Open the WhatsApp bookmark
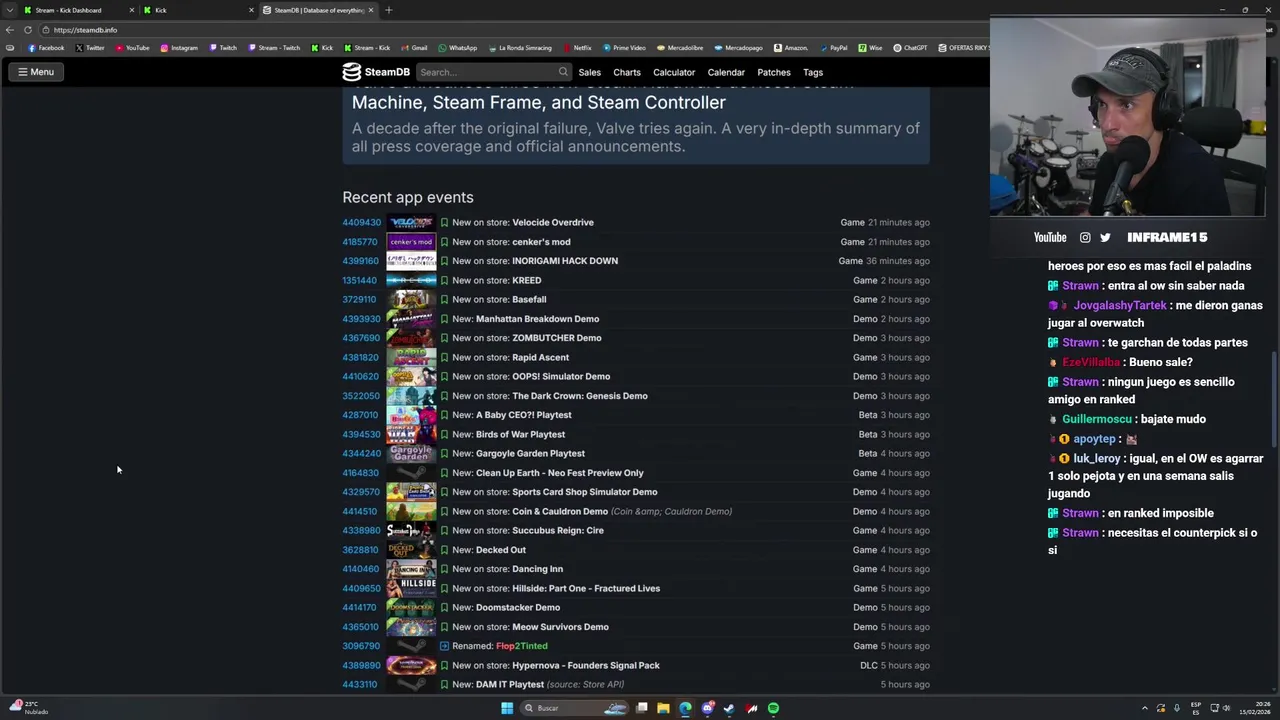The image size is (1280, 720). [x=458, y=48]
